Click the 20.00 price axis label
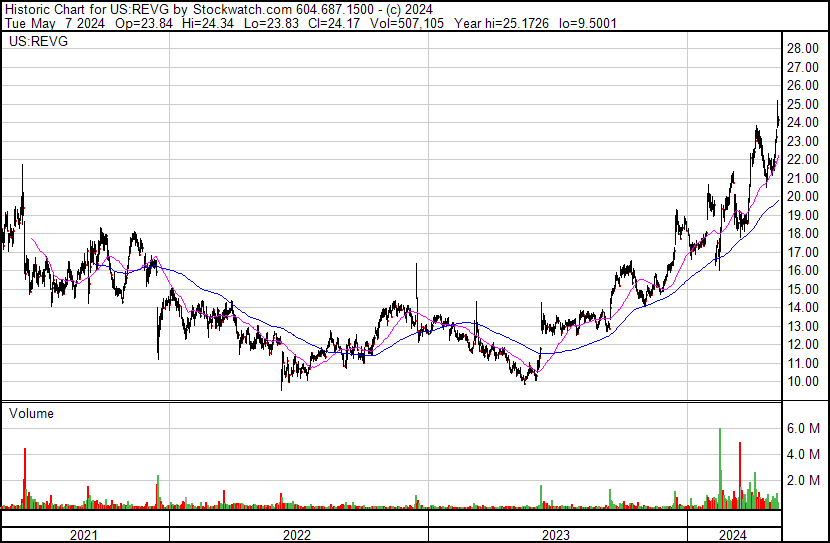The height and width of the screenshot is (543, 830). coord(802,197)
